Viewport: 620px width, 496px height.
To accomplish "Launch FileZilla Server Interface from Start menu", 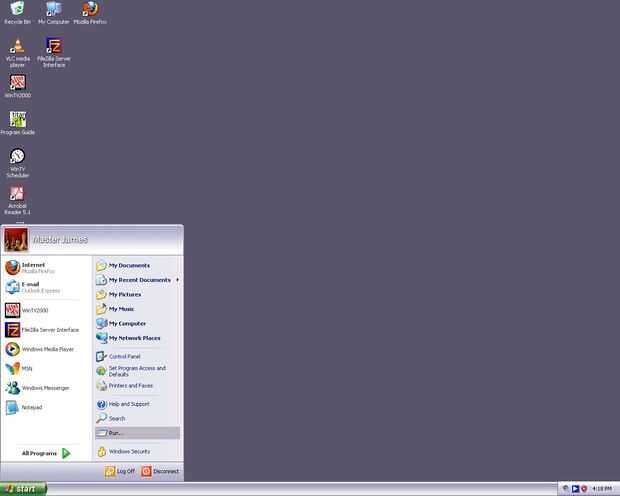I will 46,330.
